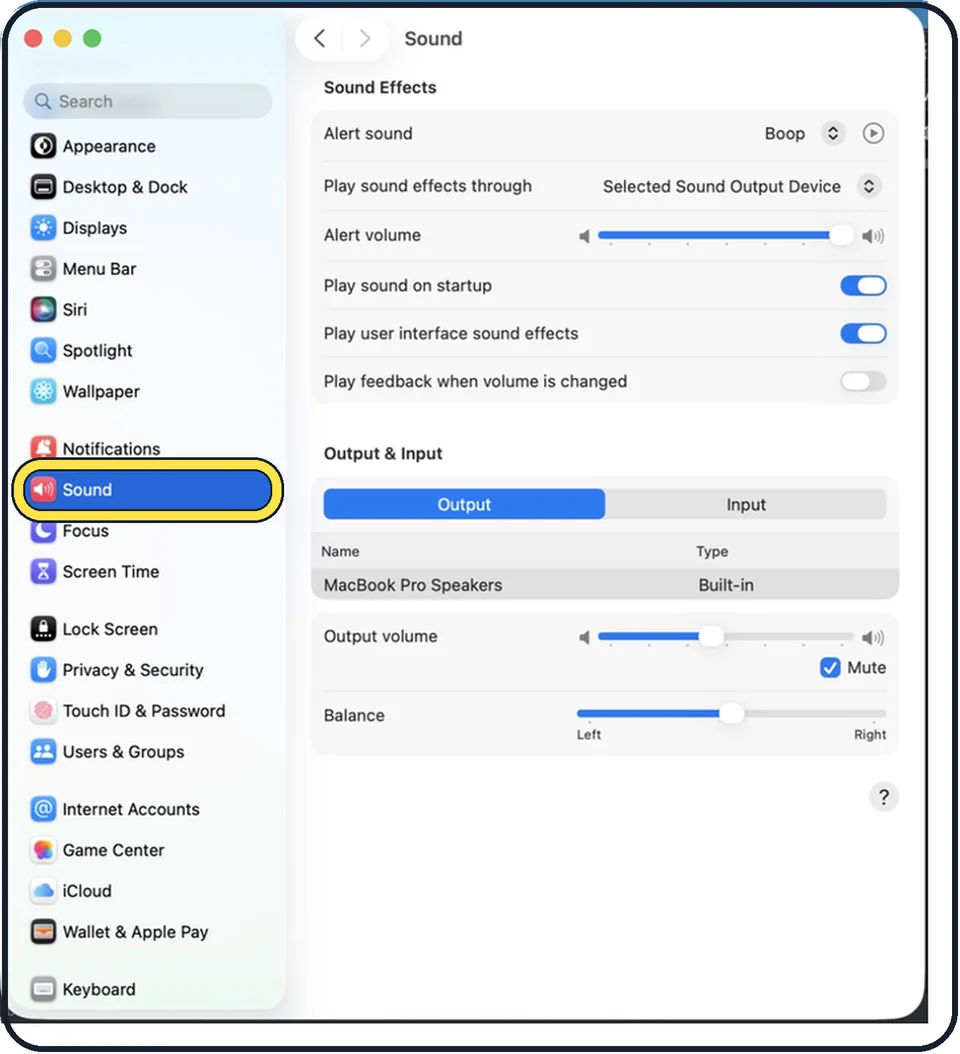This screenshot has height=1054, width=960.
Task: Turn off Play user interface sound effects
Action: click(x=863, y=333)
